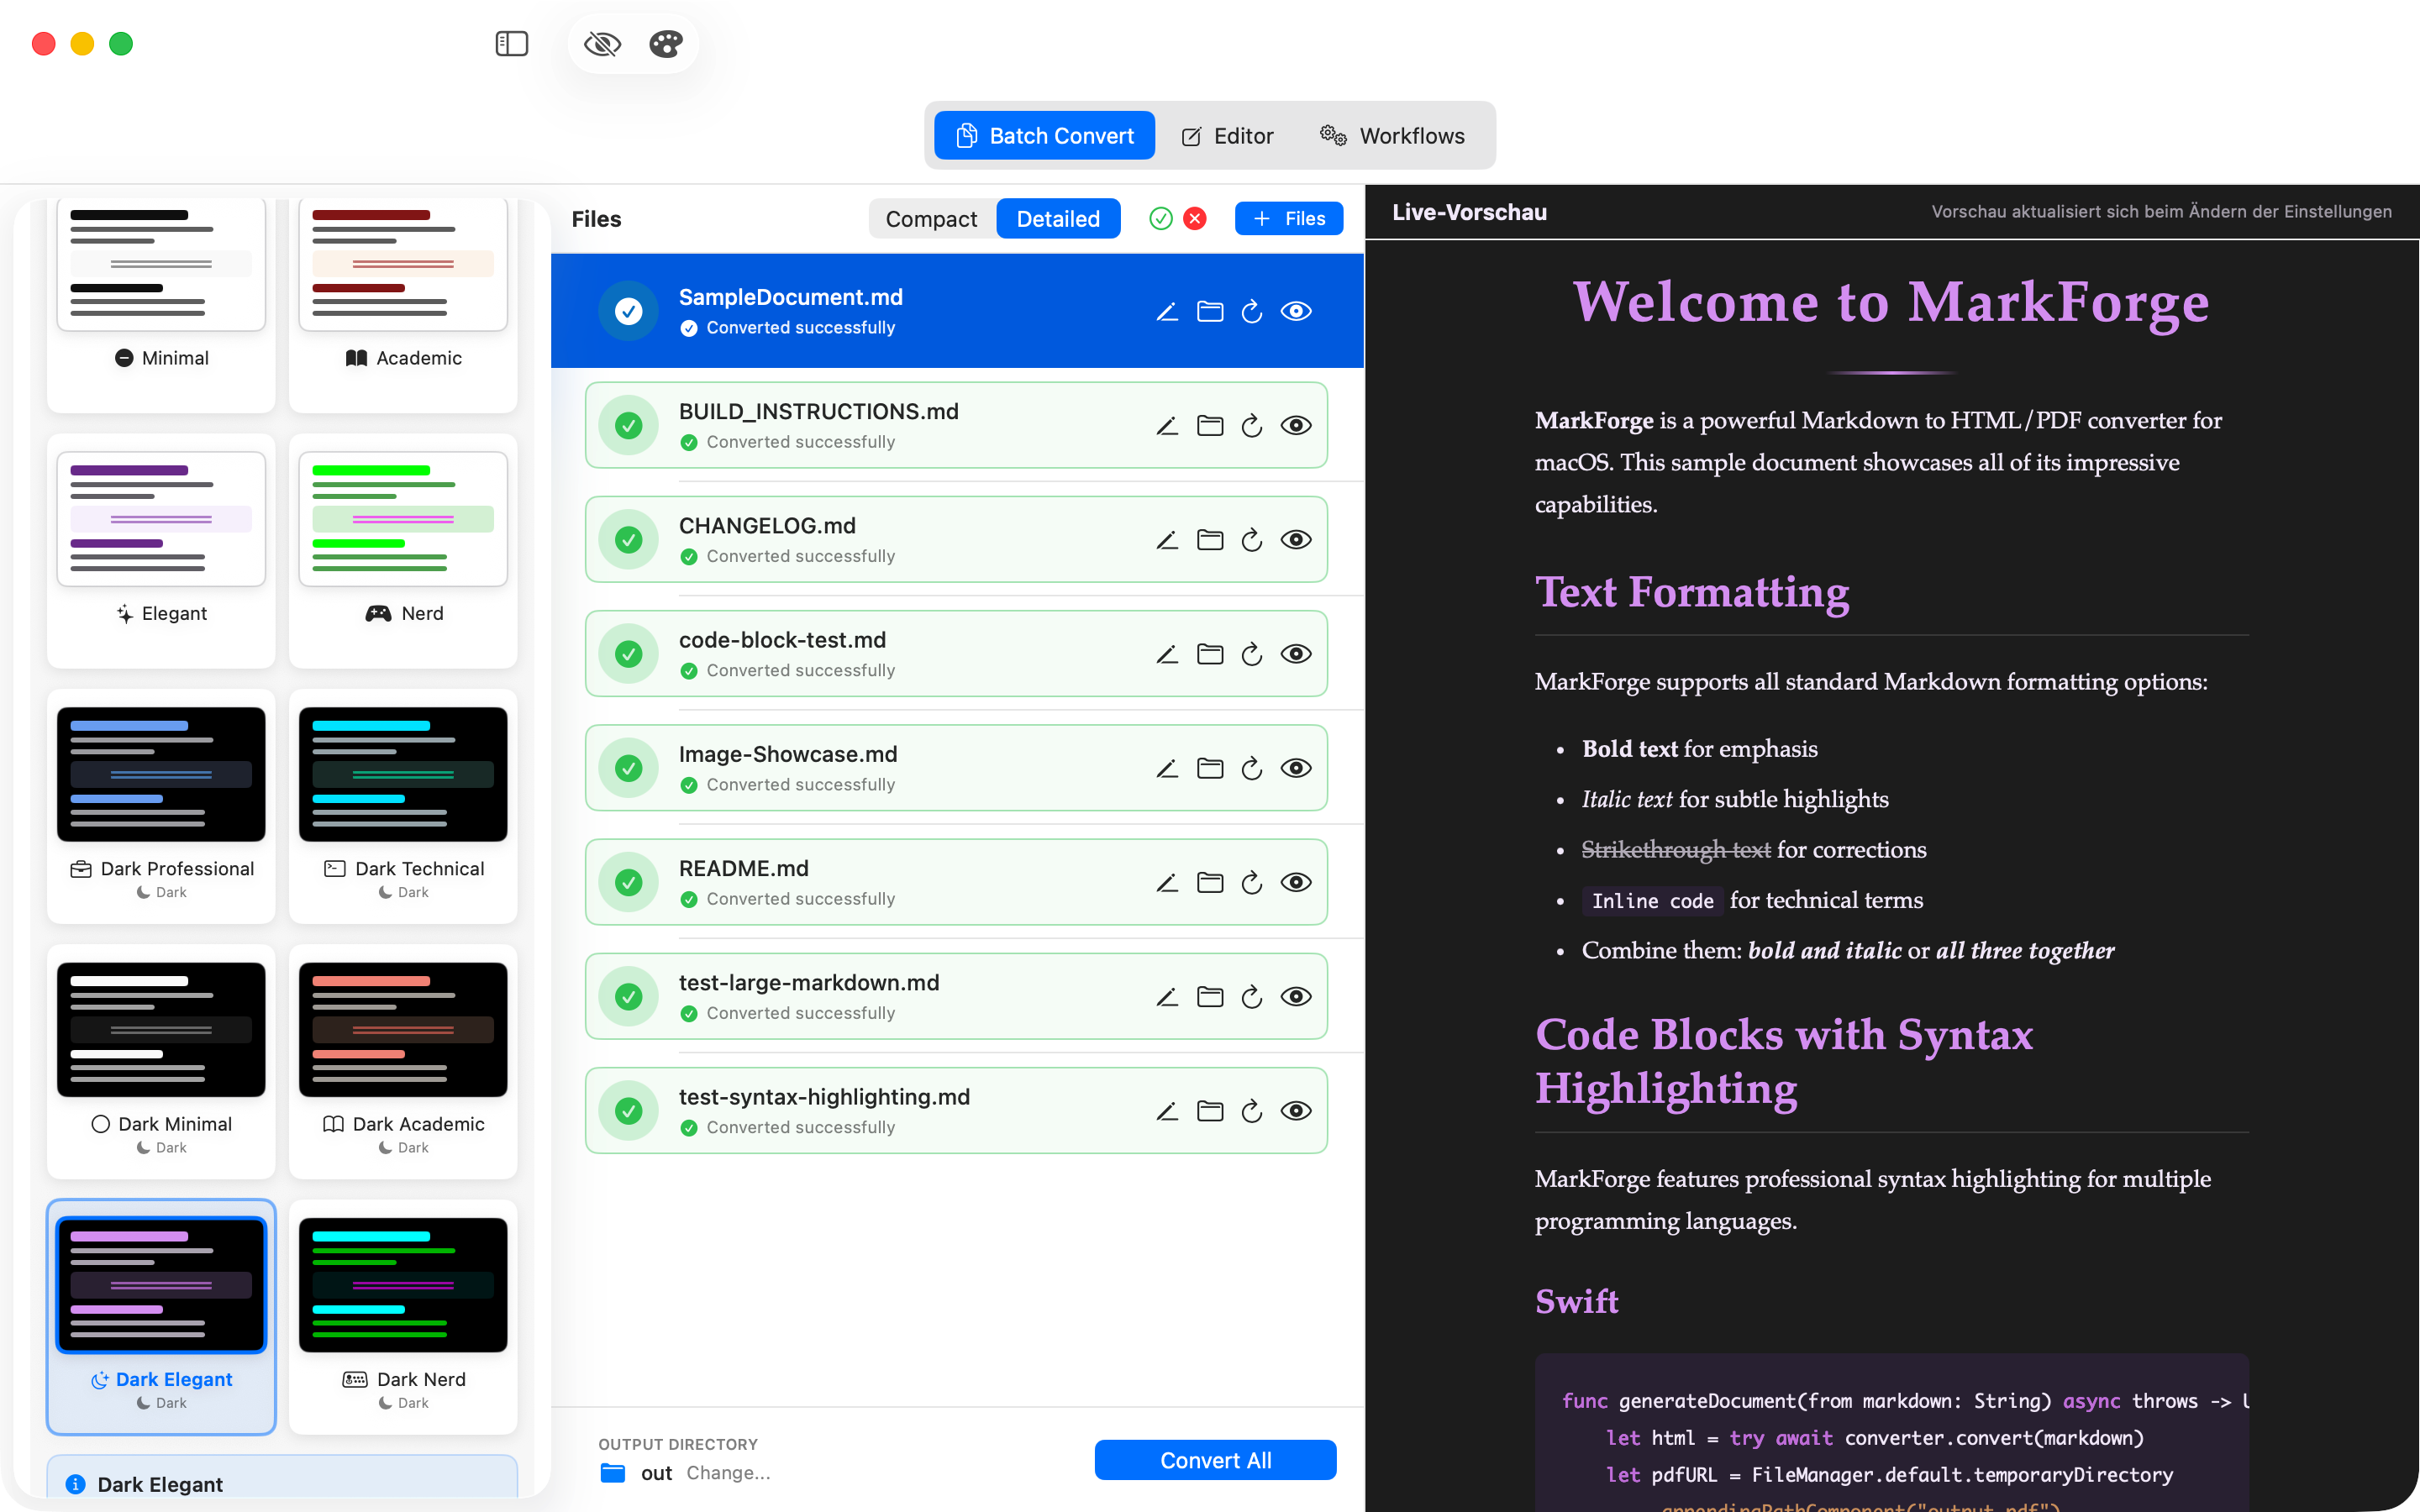Toggle the checkmark for README.md
This screenshot has width=2420, height=1512.
coord(629,883)
